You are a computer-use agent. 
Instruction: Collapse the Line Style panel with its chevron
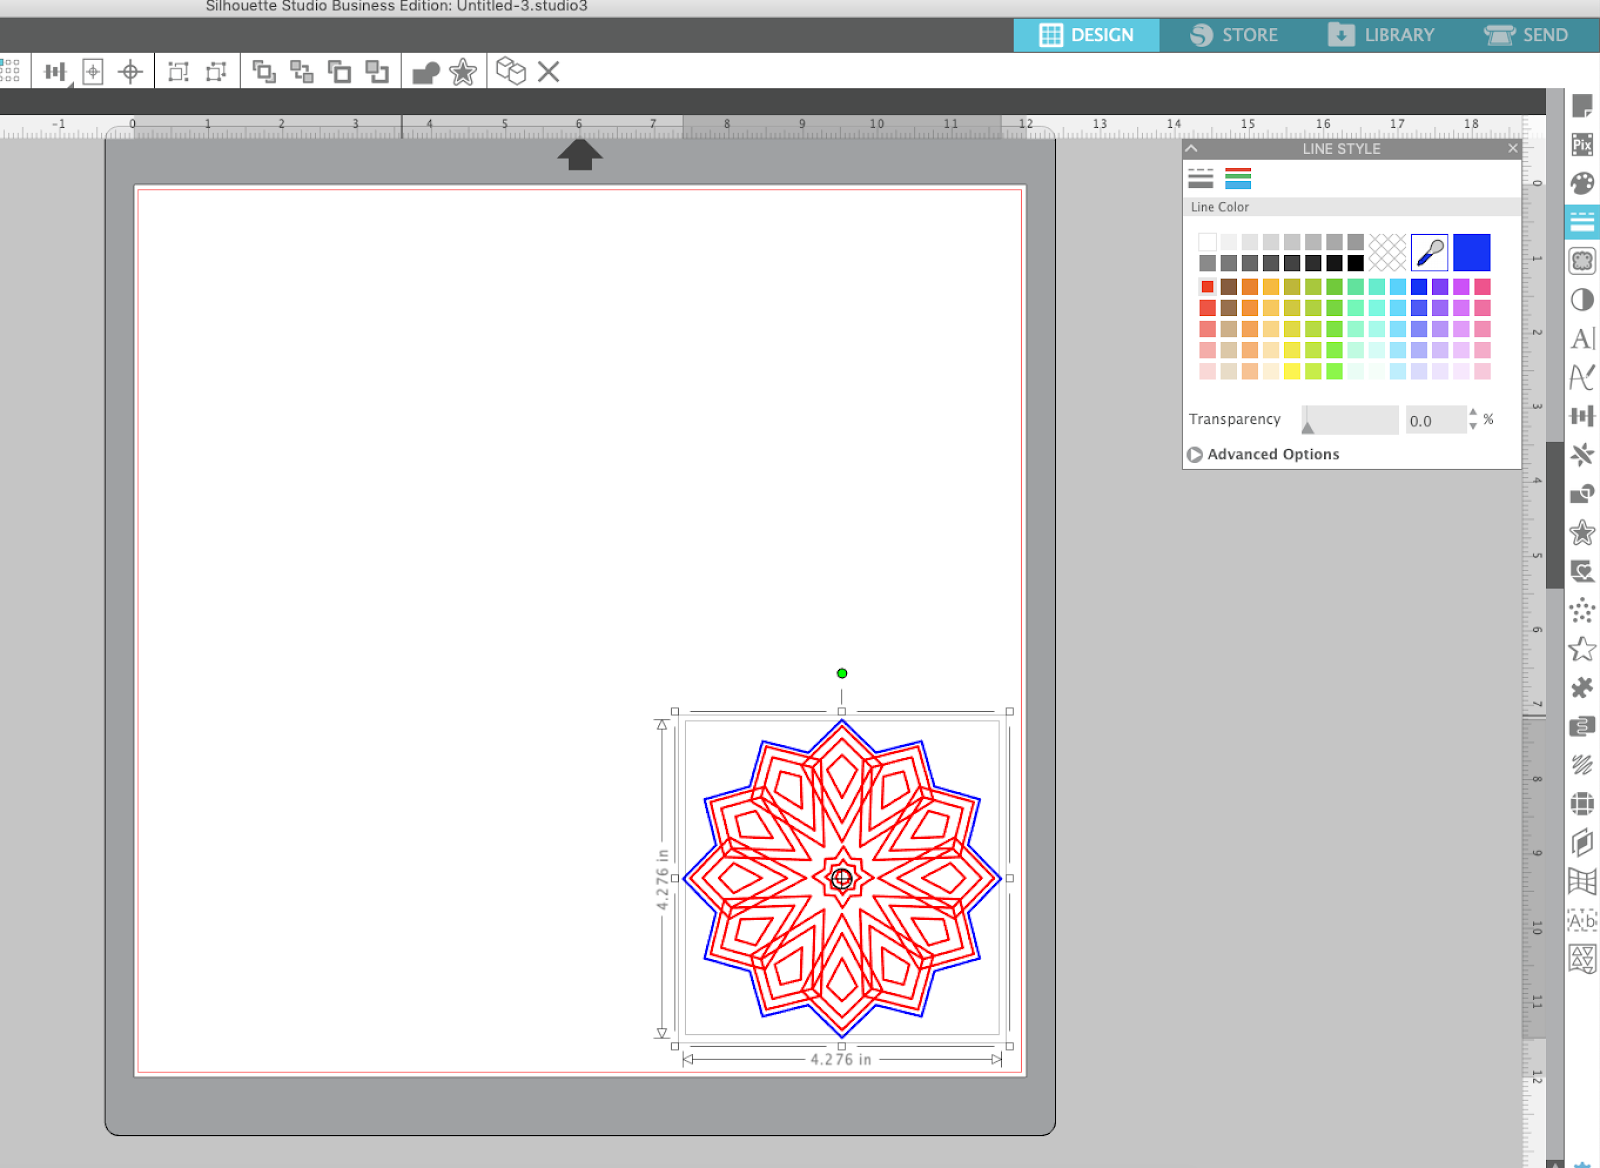pyautogui.click(x=1192, y=148)
